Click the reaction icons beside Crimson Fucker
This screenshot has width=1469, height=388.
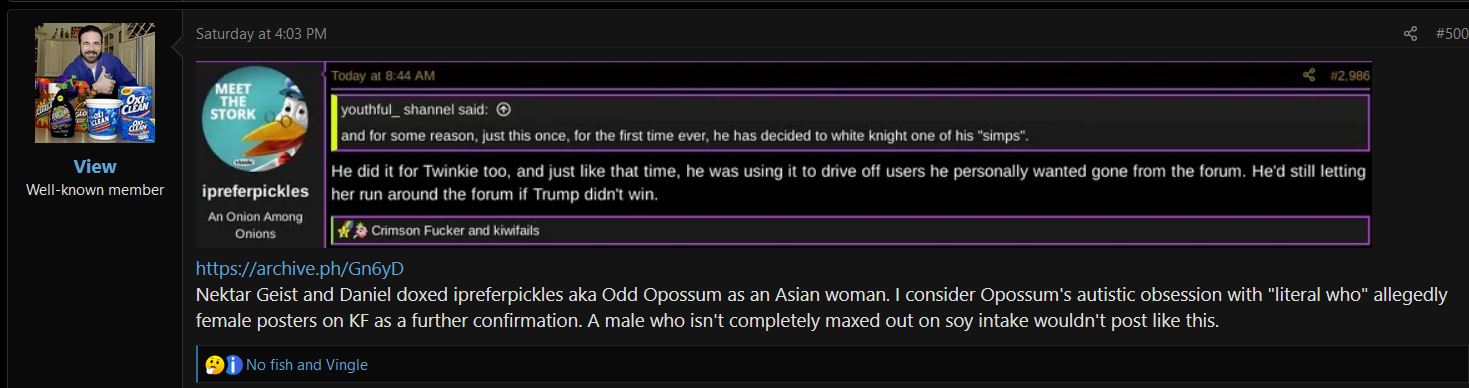click(352, 230)
